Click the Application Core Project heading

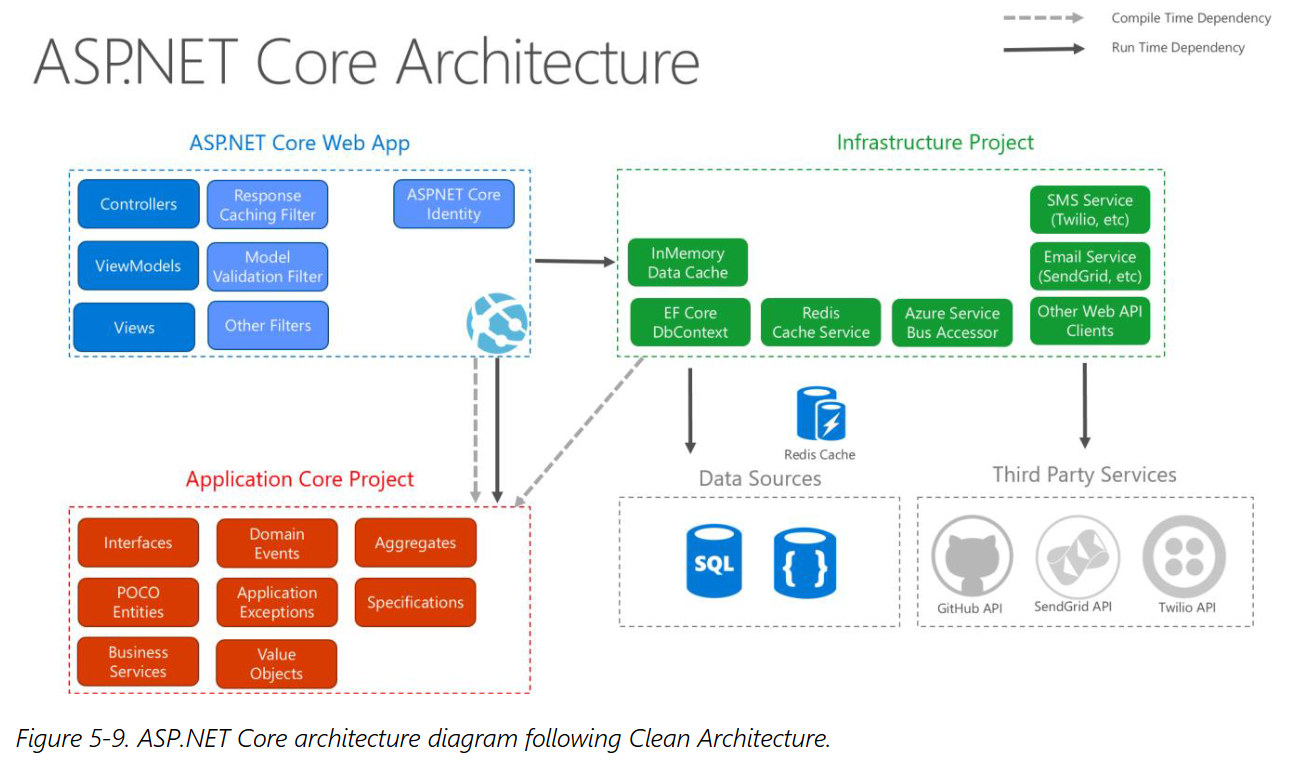coord(299,479)
